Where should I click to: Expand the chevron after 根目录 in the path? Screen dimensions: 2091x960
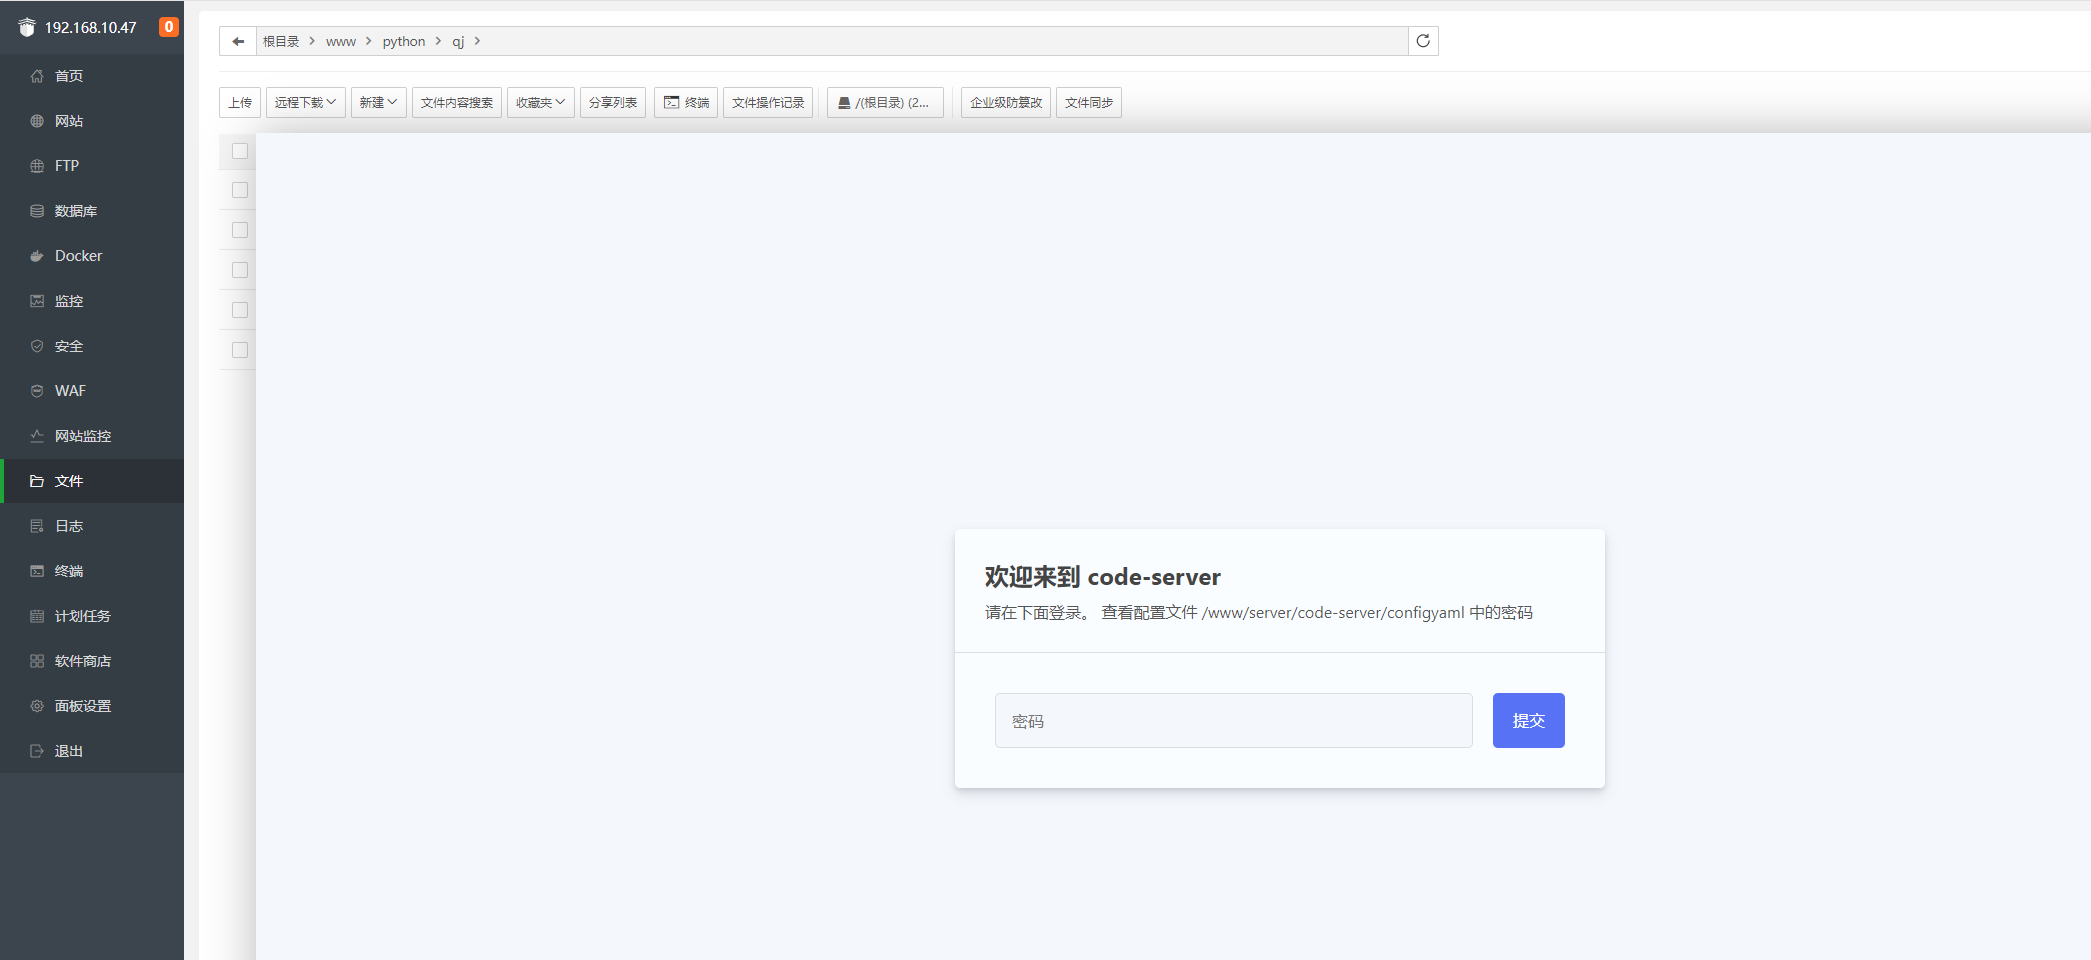coord(312,41)
